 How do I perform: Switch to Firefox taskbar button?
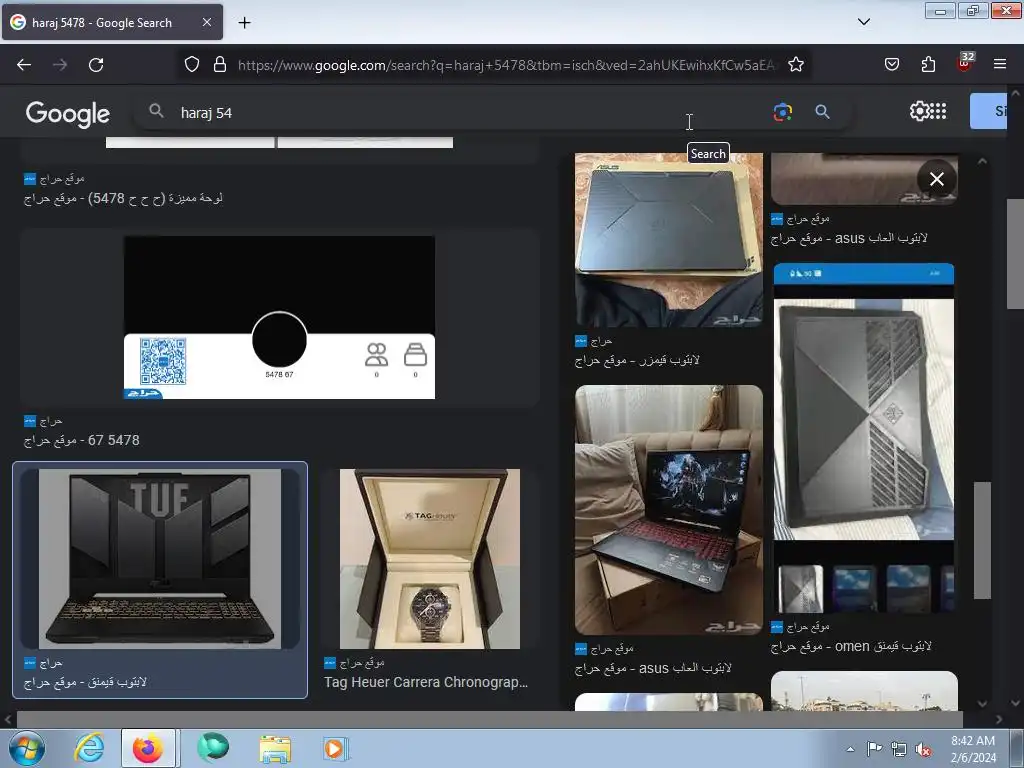pos(148,748)
